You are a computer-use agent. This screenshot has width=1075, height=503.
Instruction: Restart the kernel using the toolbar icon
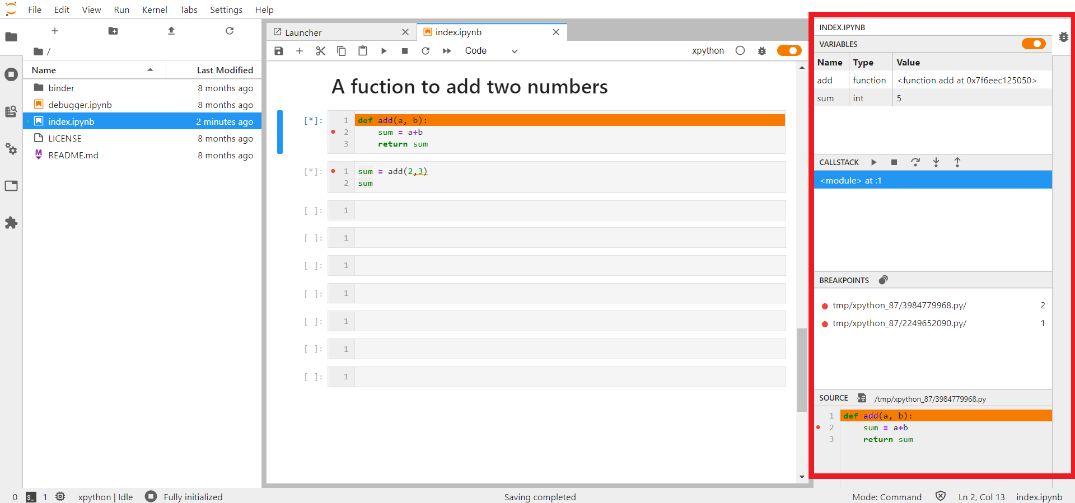pyautogui.click(x=425, y=51)
